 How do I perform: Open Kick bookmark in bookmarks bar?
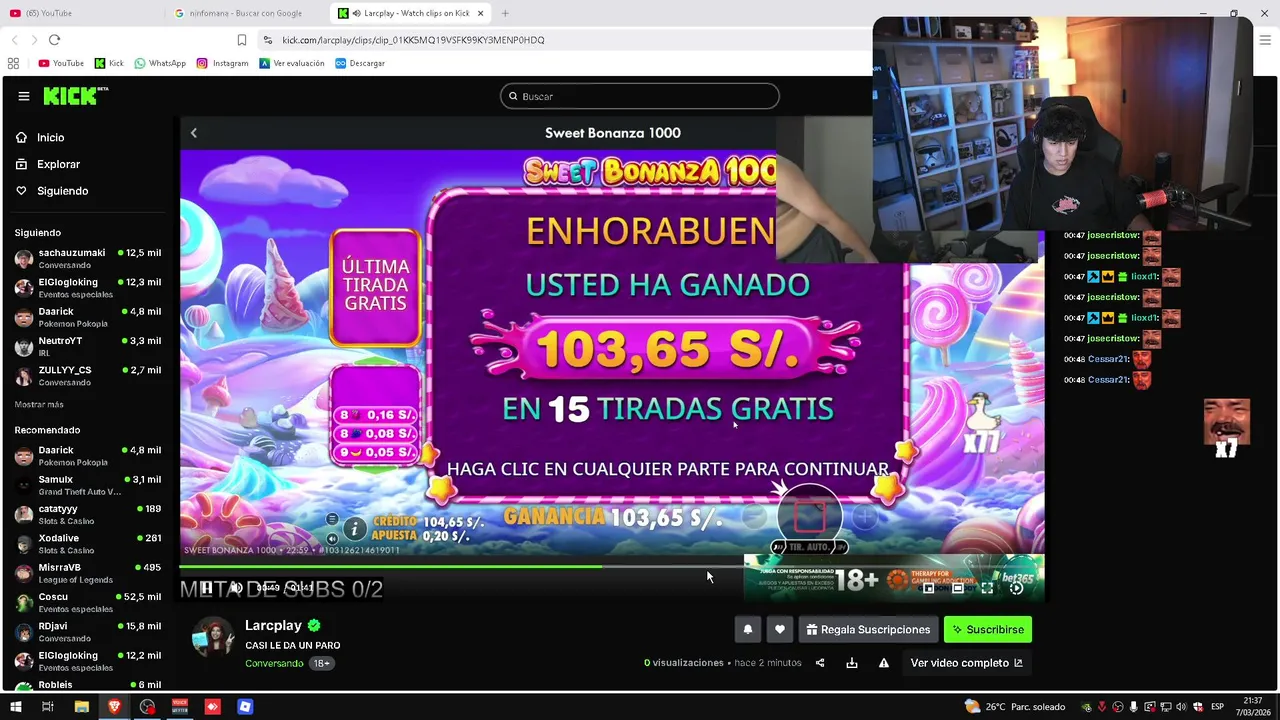point(109,63)
